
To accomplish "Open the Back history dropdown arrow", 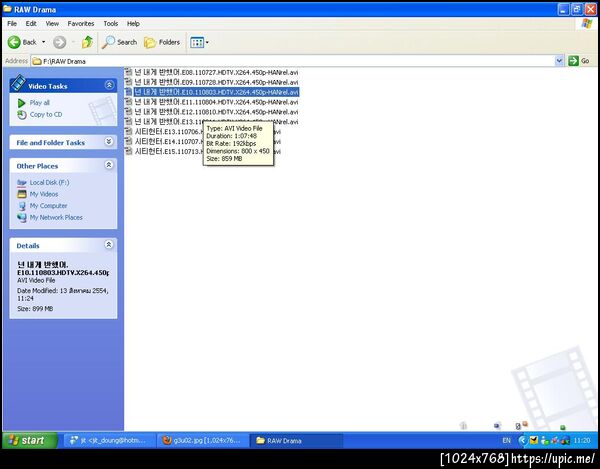I will click(x=43, y=42).
